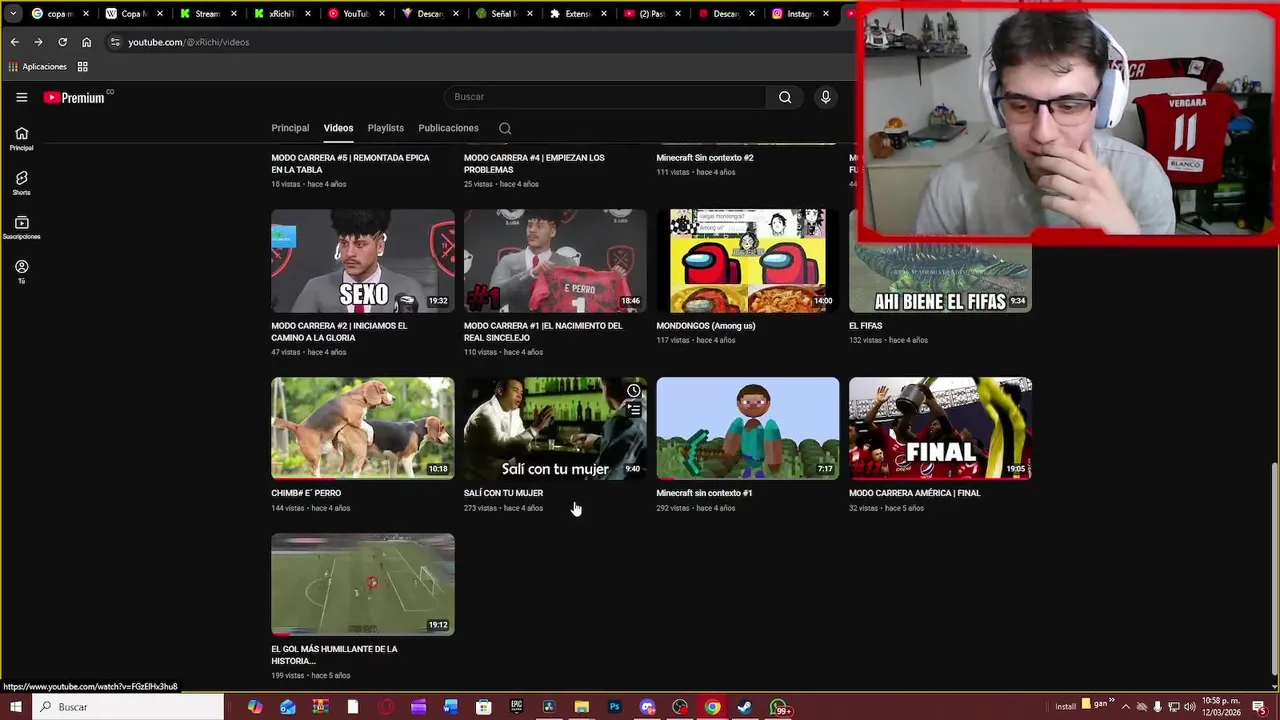Expand the tab search dropdown chevron
The width and height of the screenshot is (1280, 720).
point(13,14)
